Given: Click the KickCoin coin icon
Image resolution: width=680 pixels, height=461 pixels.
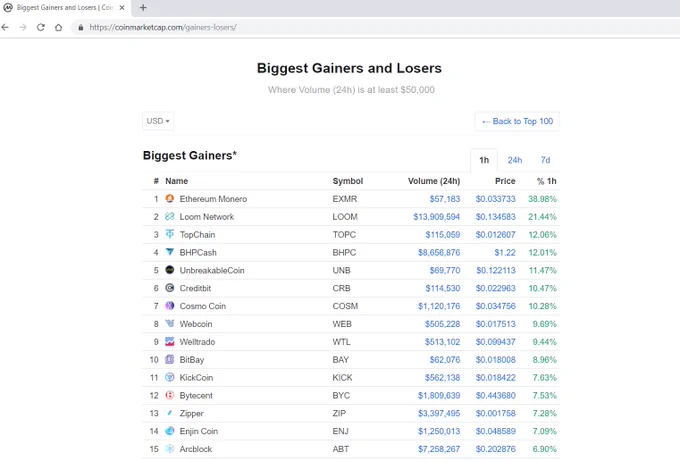Looking at the screenshot, I should (x=170, y=377).
